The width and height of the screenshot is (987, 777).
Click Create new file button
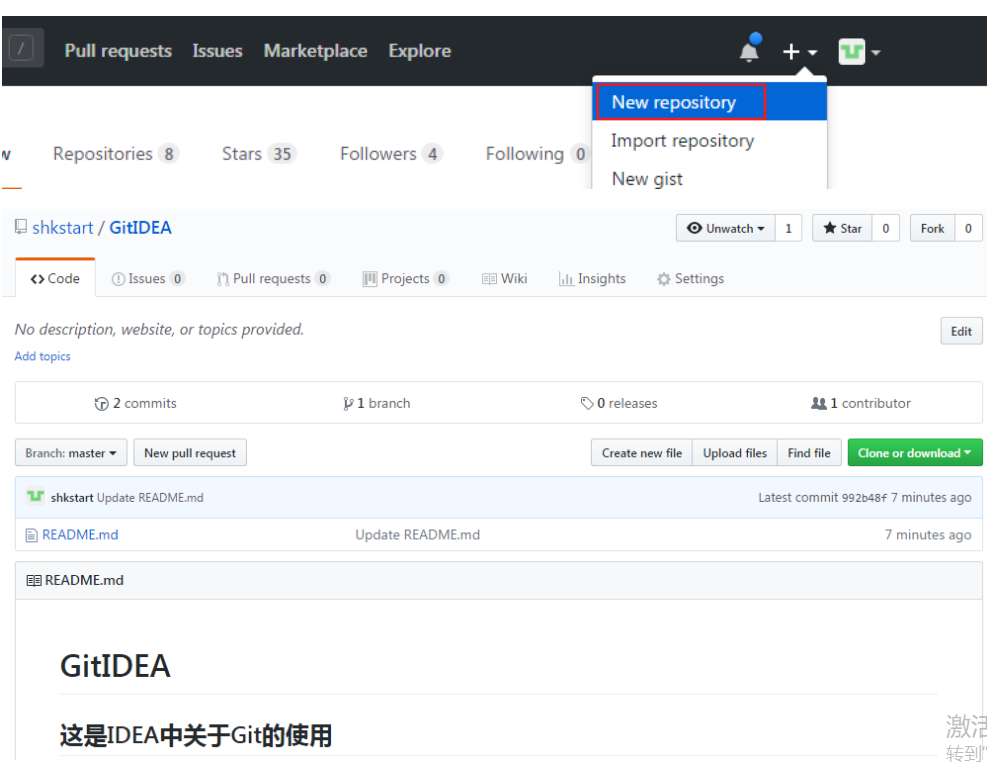[641, 453]
